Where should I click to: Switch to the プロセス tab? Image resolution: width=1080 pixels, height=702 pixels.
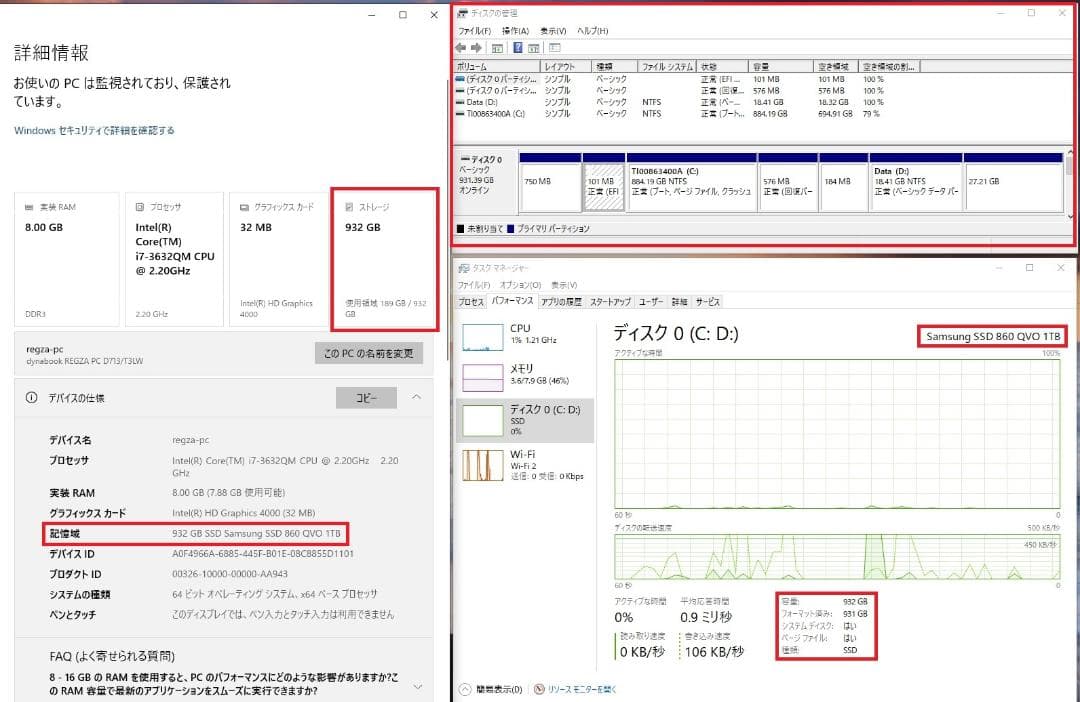(x=471, y=301)
